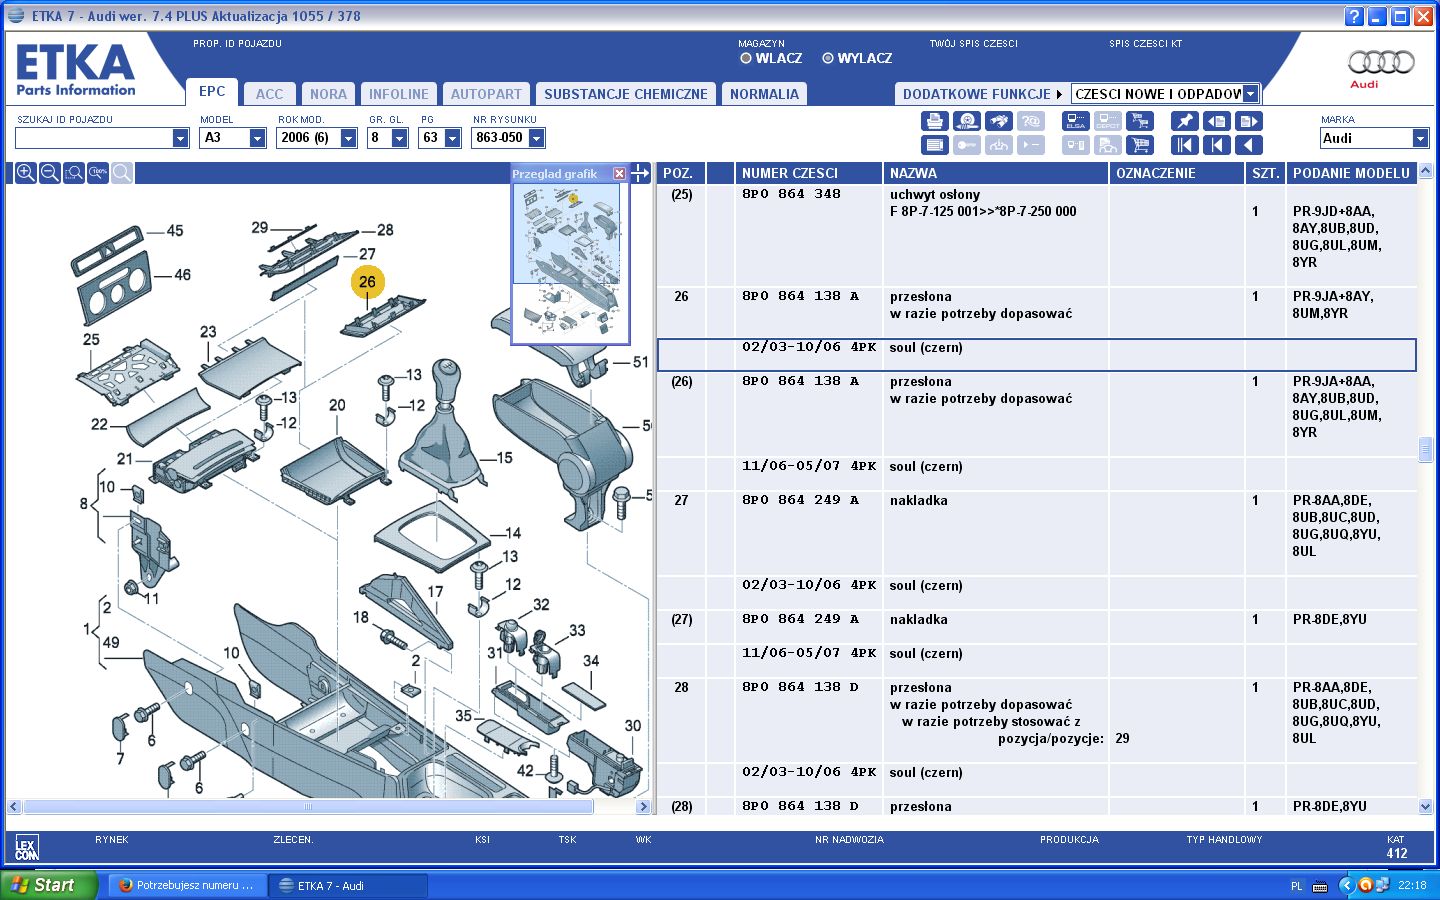
Task: Click the 'uchwyt osłony' part name
Action: pyautogui.click(x=934, y=195)
